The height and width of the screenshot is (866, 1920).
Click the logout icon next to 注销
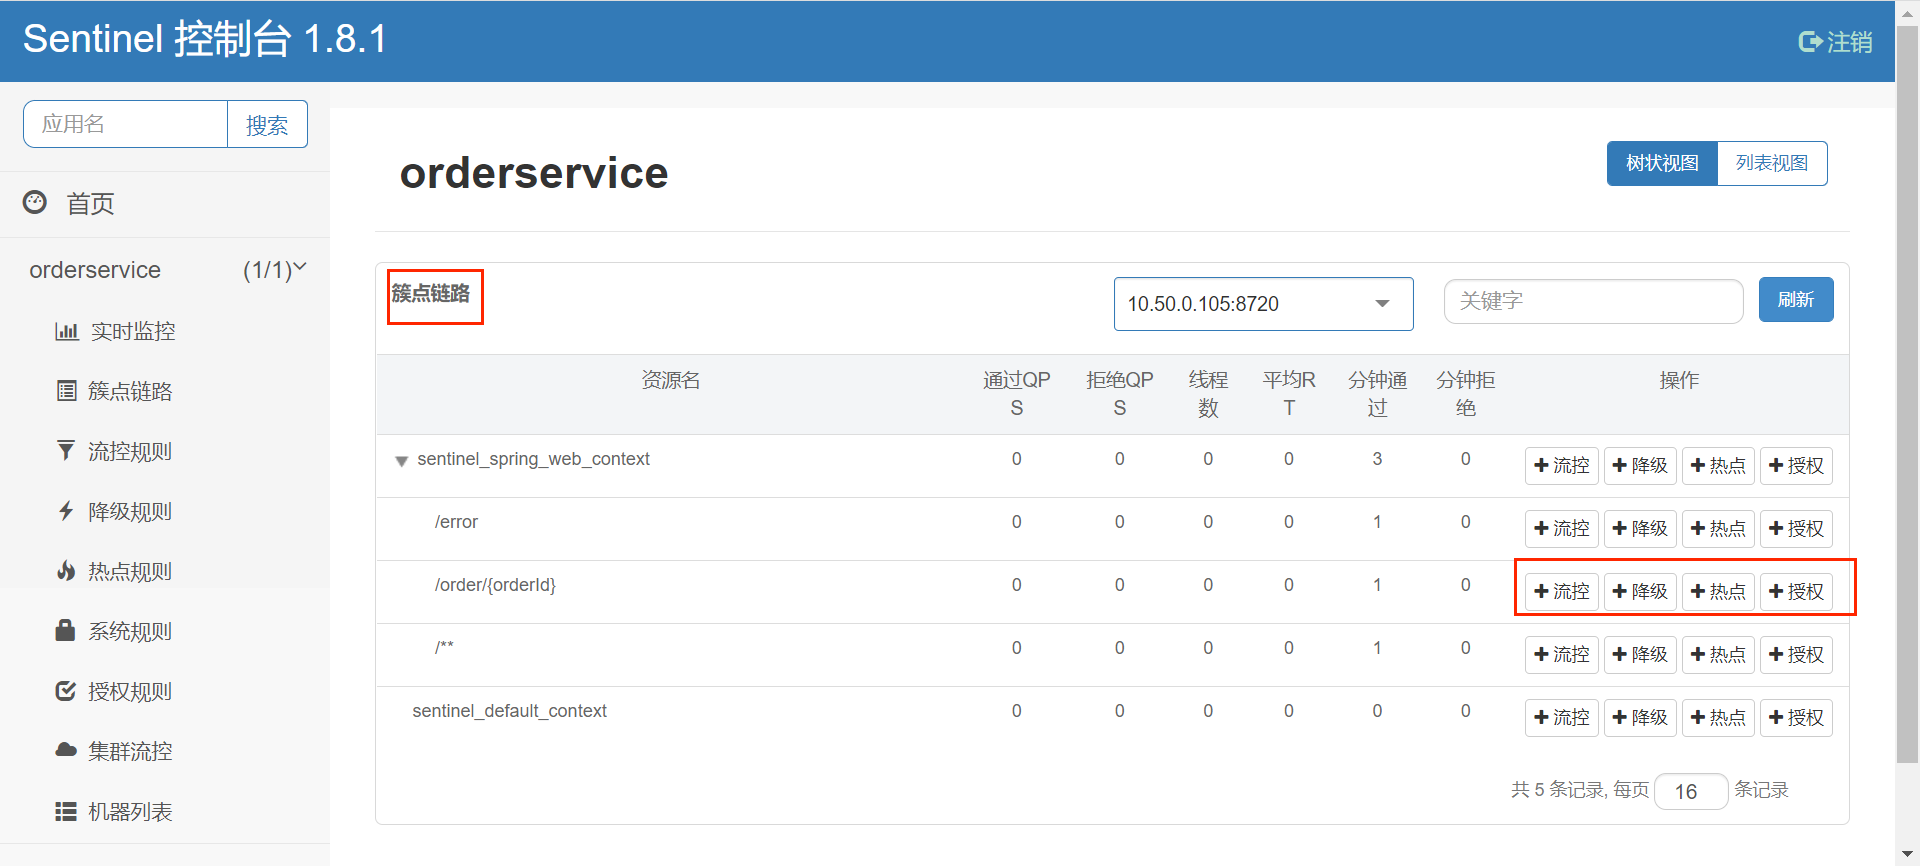click(x=1810, y=41)
